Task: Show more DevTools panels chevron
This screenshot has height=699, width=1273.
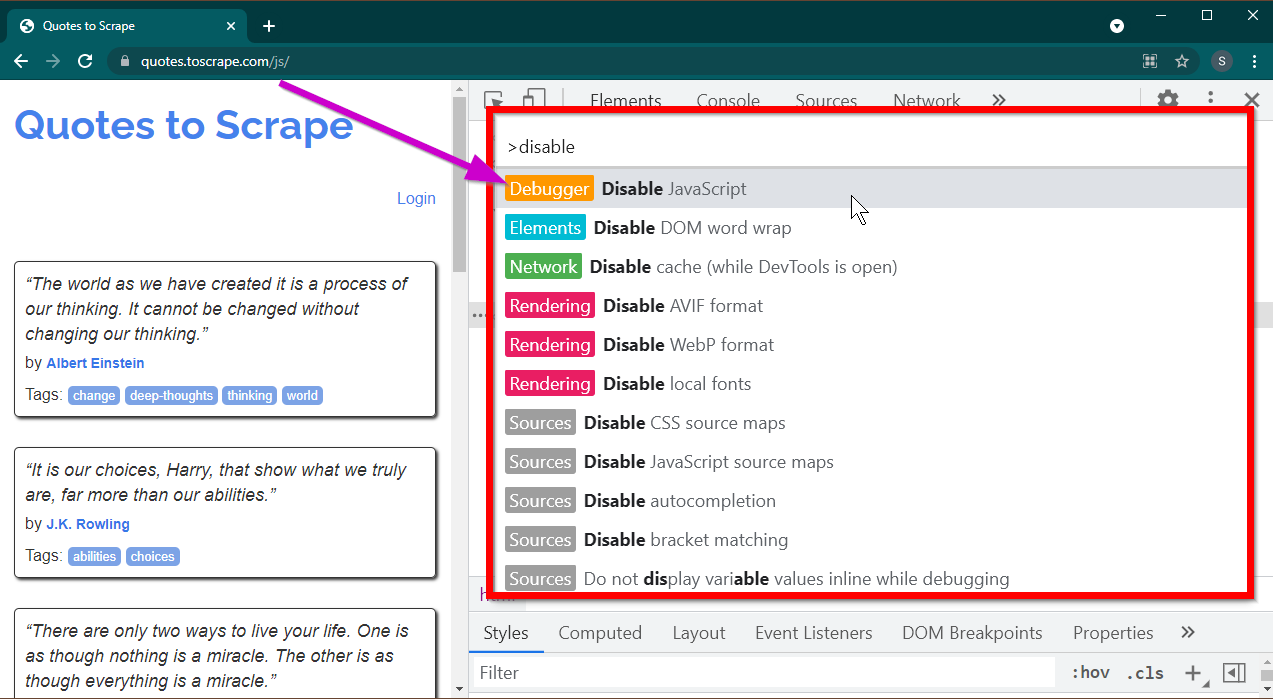Action: [x=998, y=100]
